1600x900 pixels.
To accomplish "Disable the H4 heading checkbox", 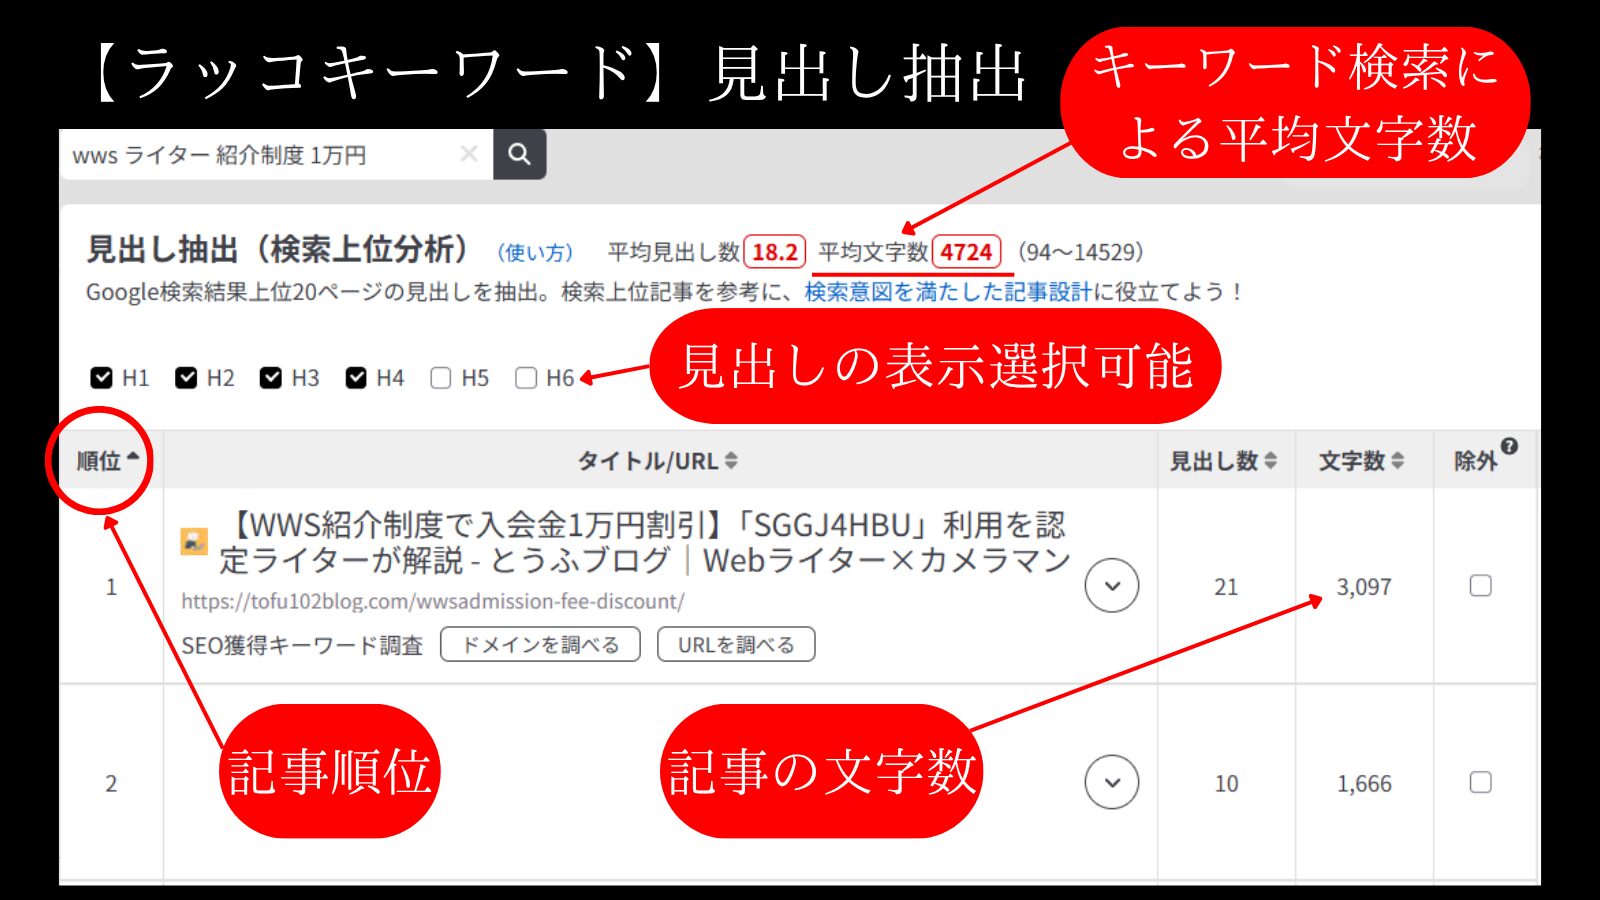I will [x=356, y=378].
